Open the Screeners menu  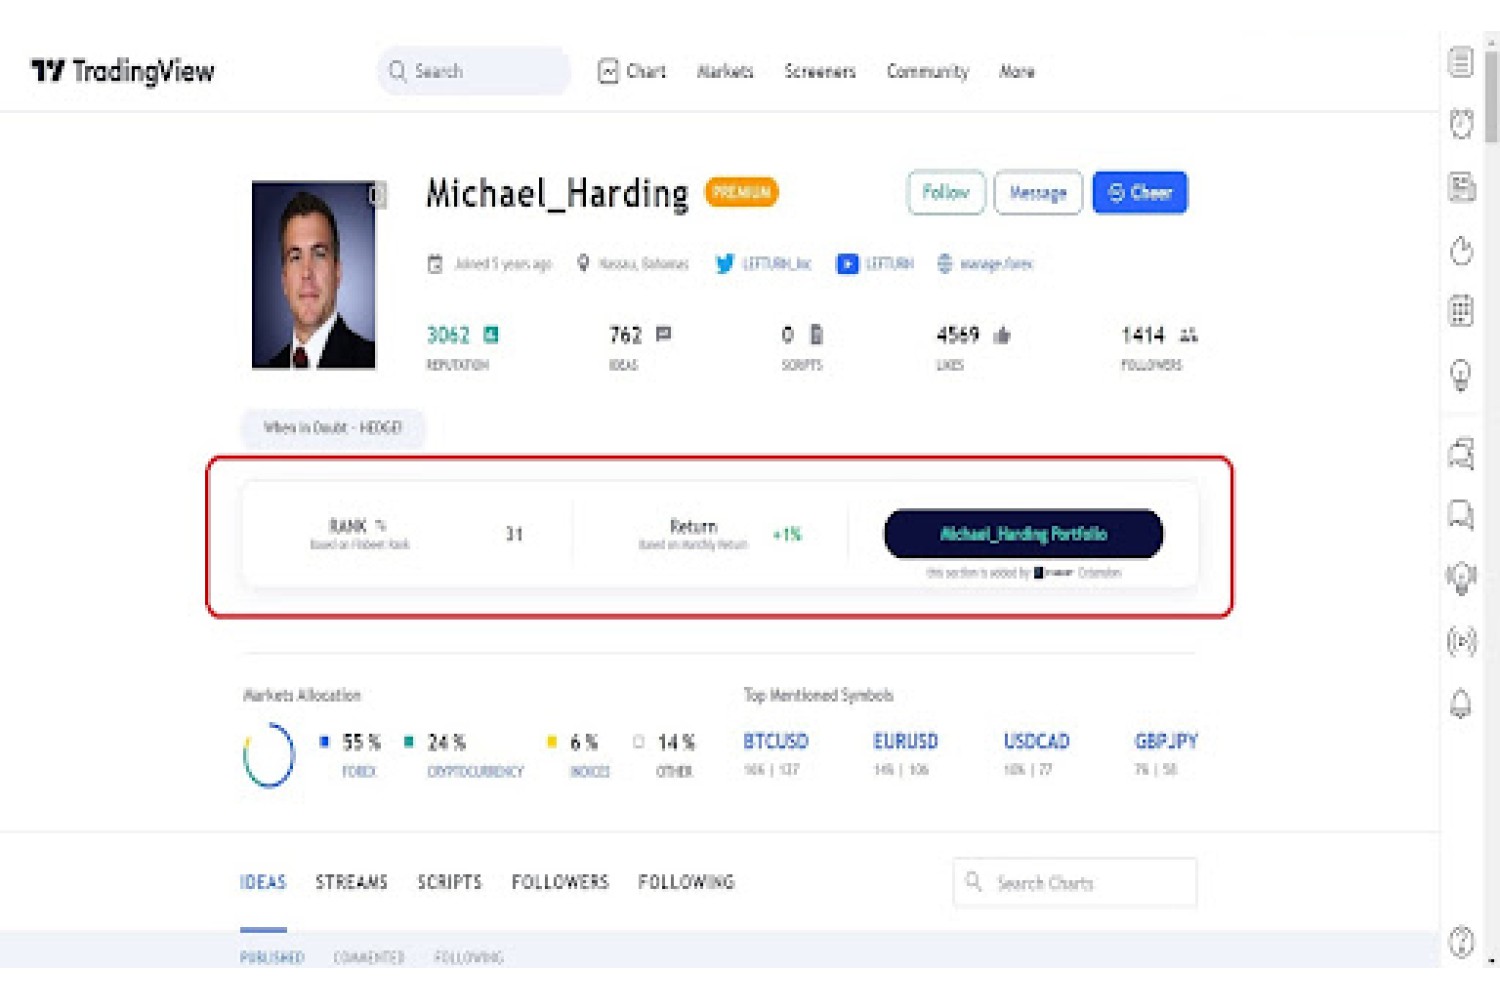[x=820, y=71]
